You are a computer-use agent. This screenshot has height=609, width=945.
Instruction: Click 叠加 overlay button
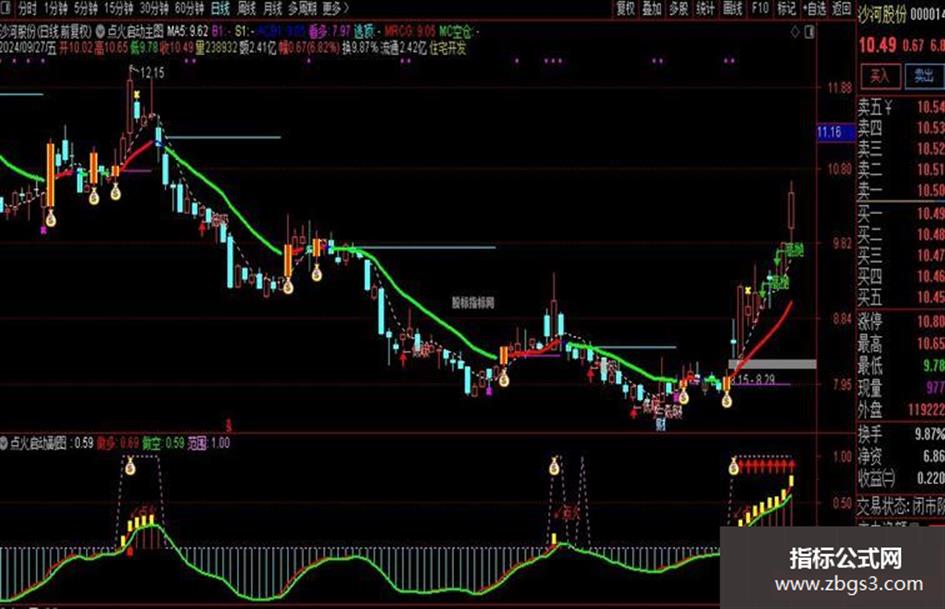pyautogui.click(x=651, y=8)
